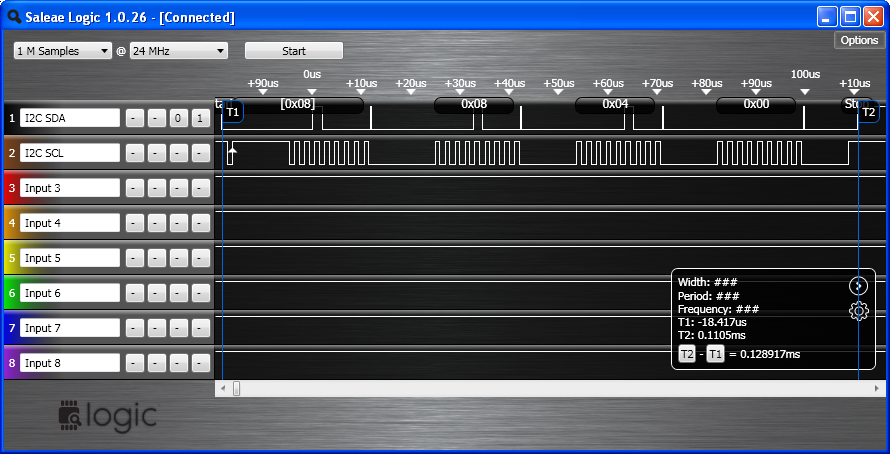
Task: Maximize the Saleae Logic window
Action: (x=850, y=16)
